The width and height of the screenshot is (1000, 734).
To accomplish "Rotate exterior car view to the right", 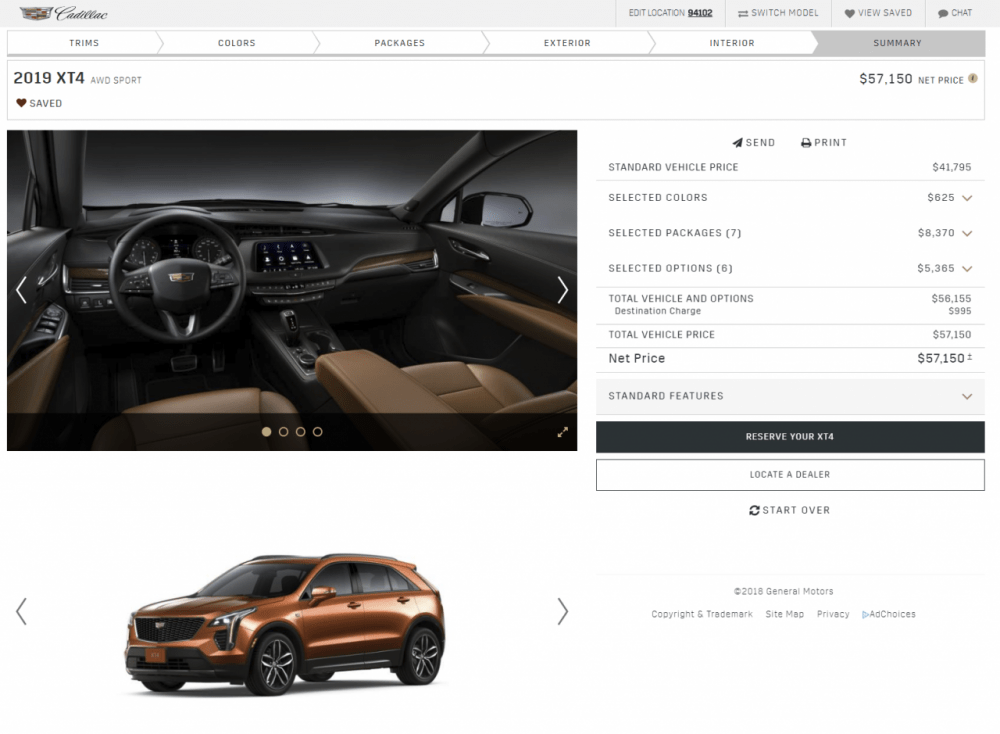I will tap(562, 611).
